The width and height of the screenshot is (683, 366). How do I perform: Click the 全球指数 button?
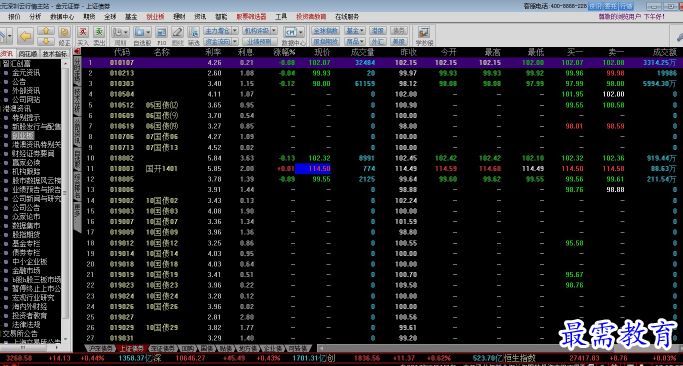click(x=325, y=31)
